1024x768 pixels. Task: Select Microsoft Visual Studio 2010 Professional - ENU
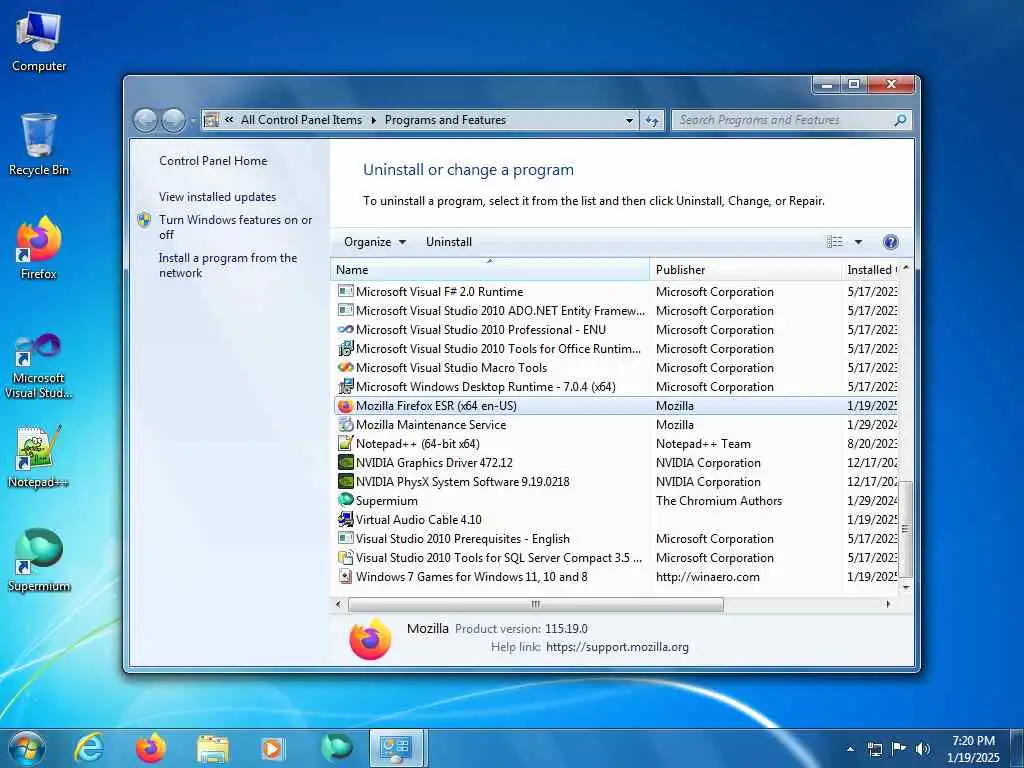click(616, 330)
